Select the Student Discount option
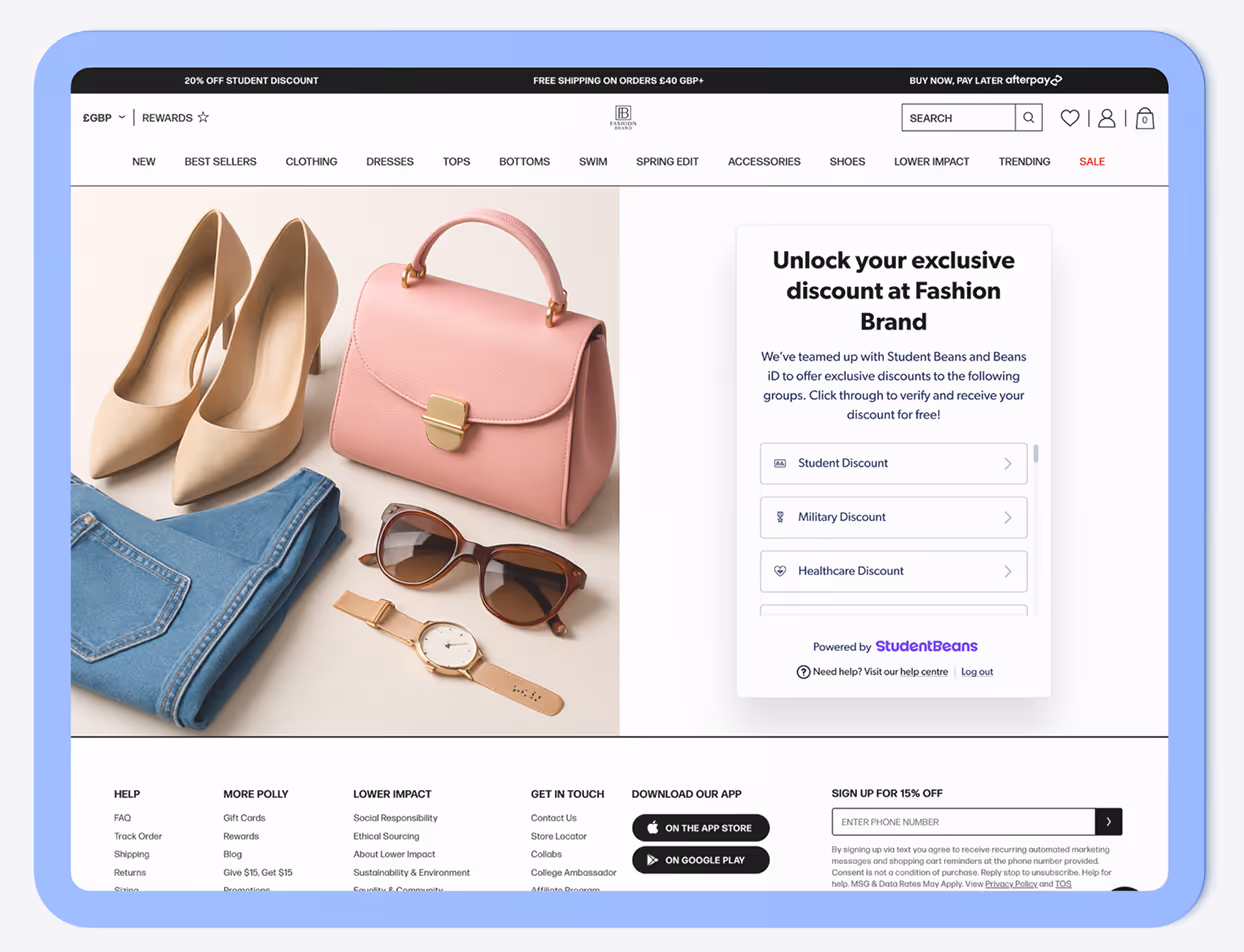Screen dimensions: 1244x952 pos(893,463)
